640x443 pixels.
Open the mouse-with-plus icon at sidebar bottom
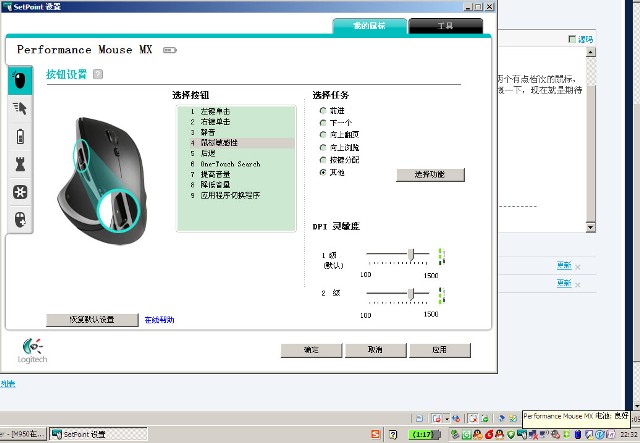point(20,220)
